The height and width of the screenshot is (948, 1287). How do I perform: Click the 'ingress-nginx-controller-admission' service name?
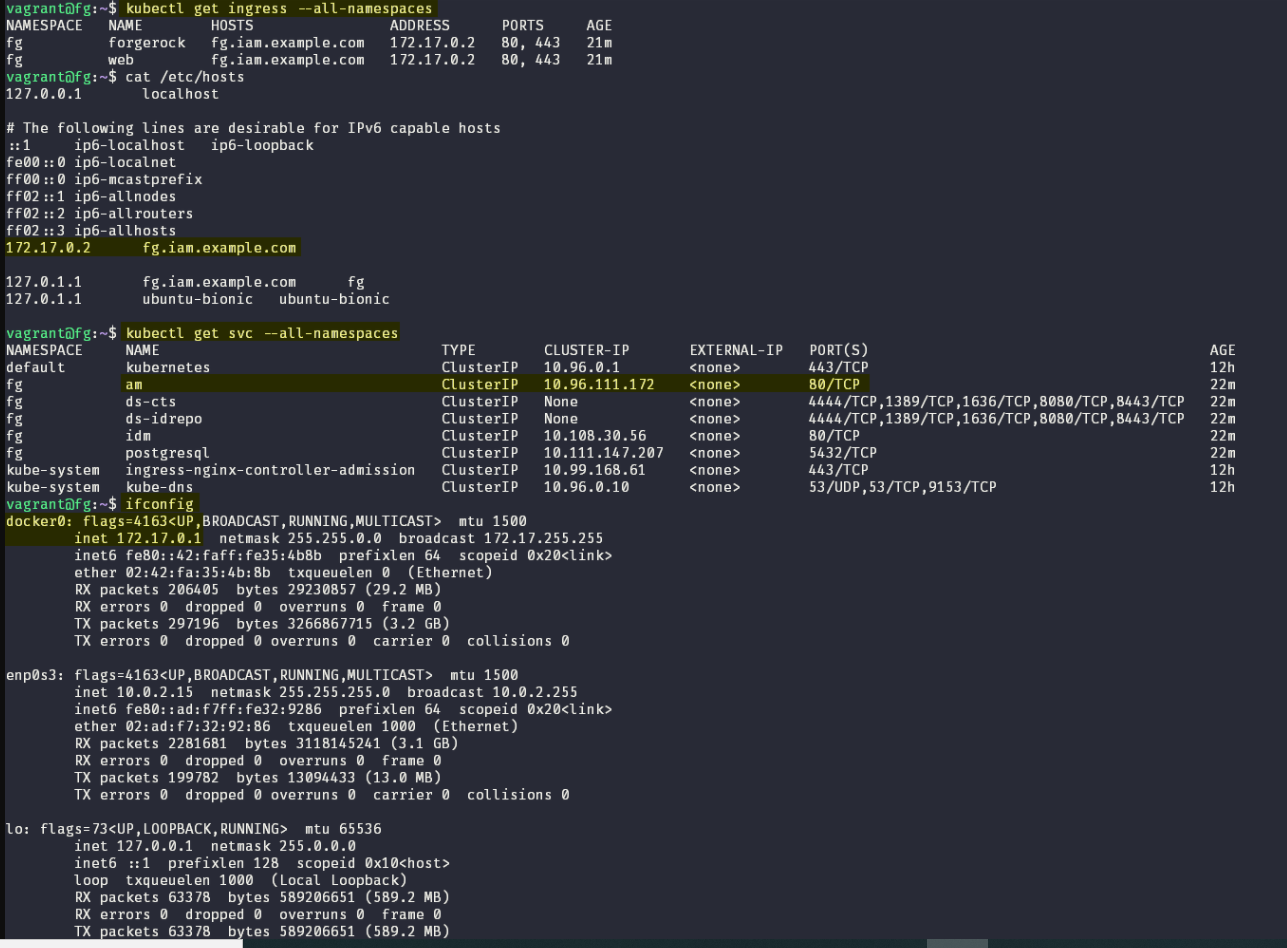coord(270,470)
